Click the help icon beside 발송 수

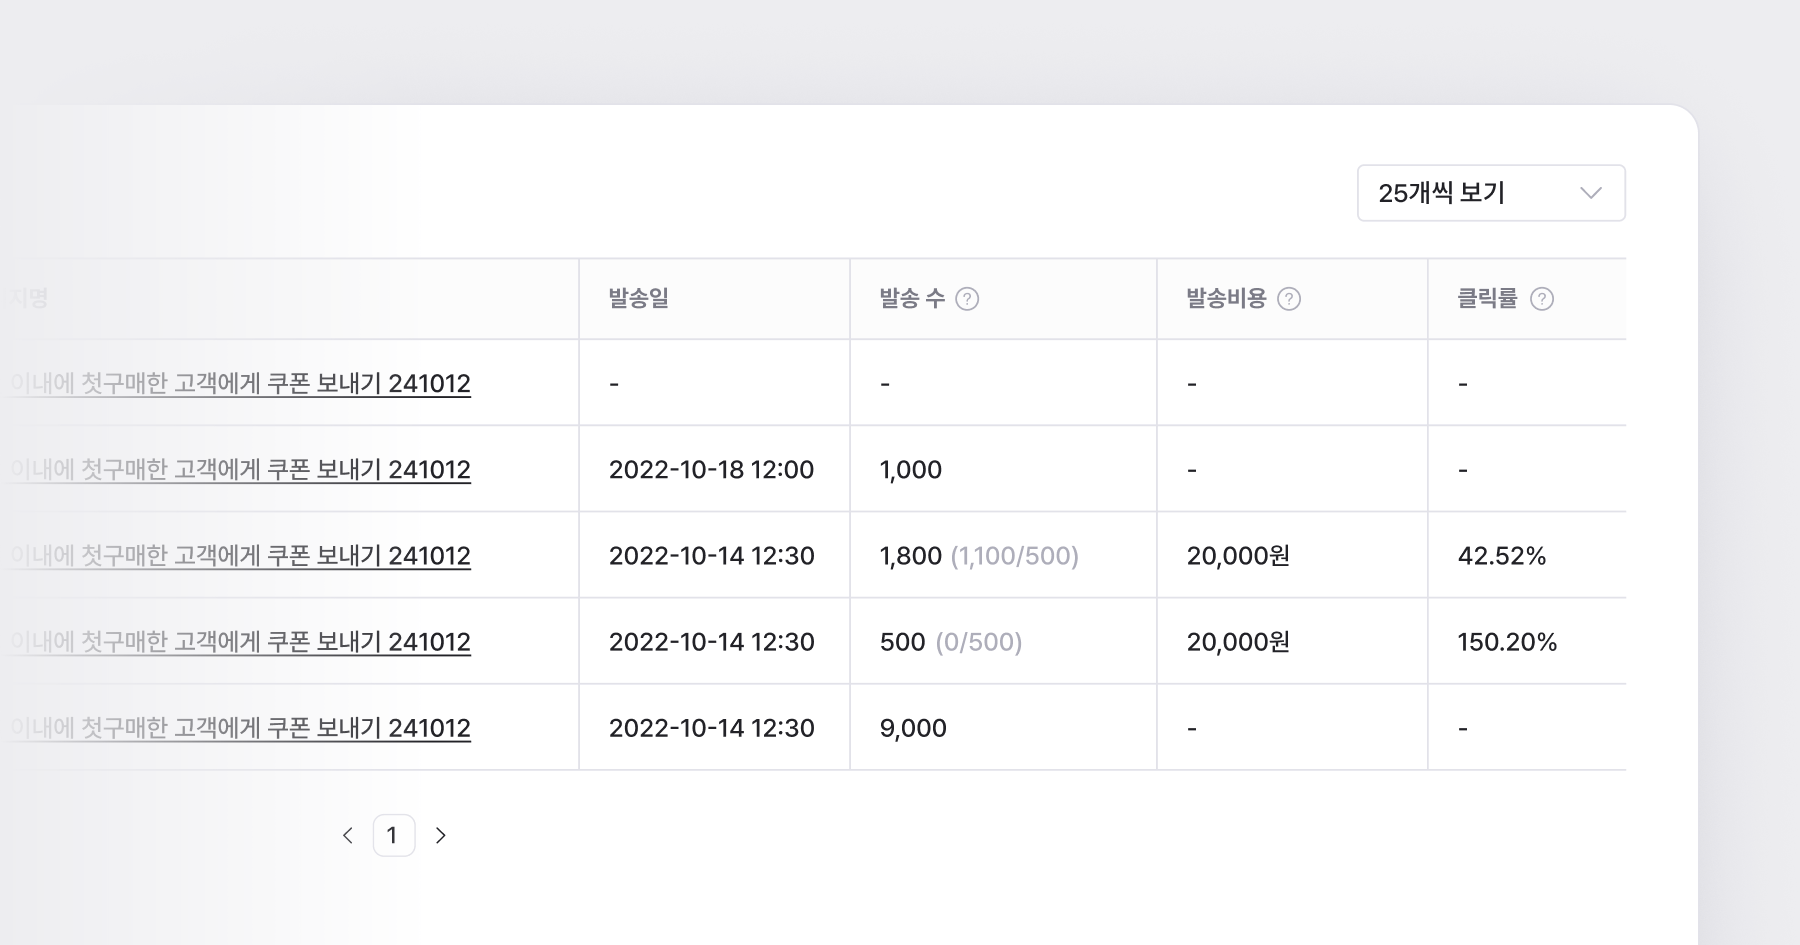tap(967, 299)
